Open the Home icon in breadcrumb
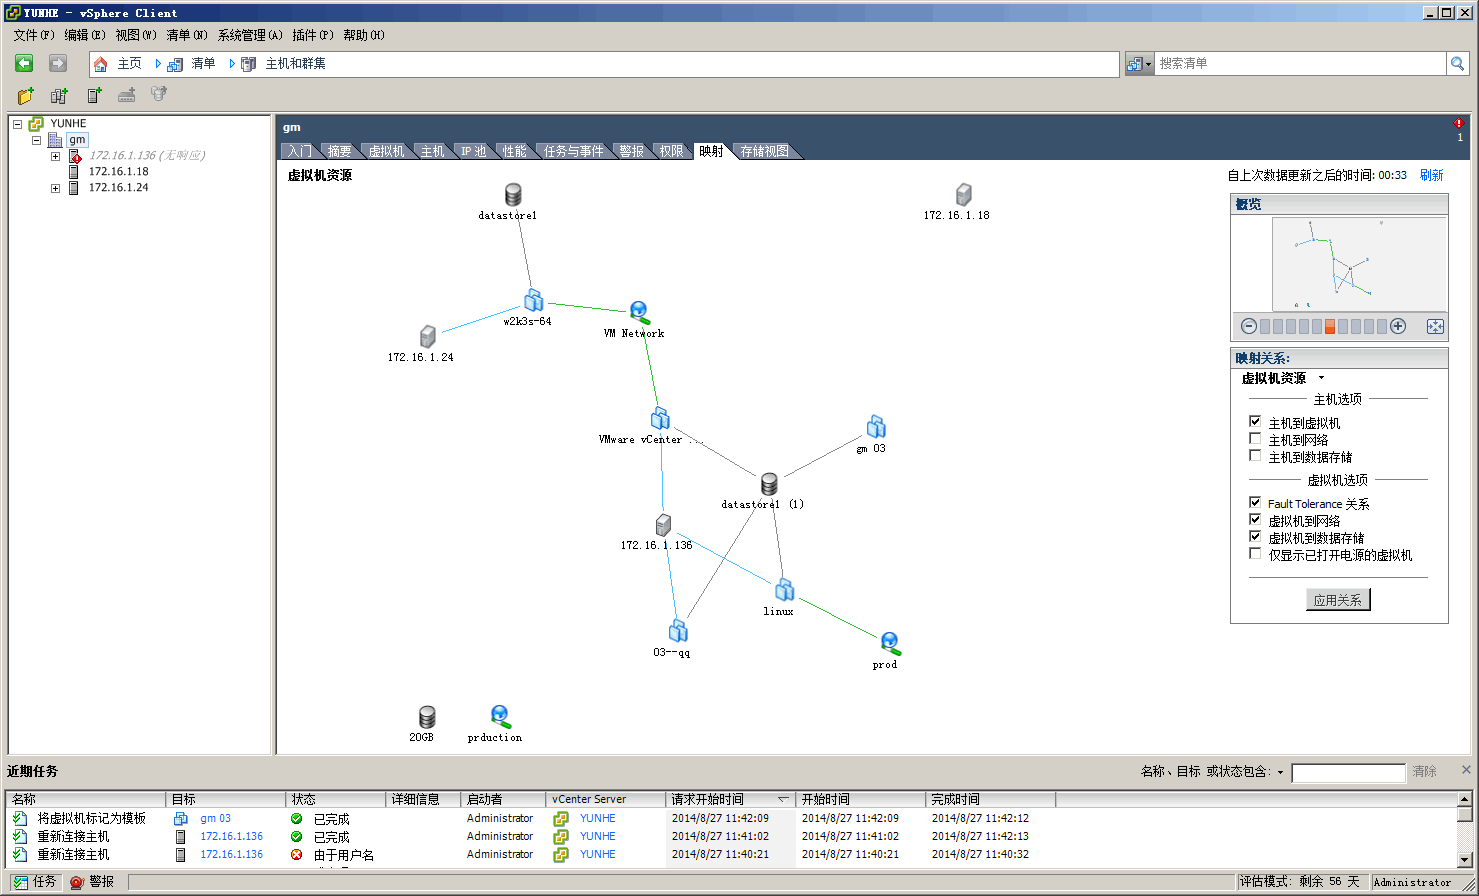This screenshot has width=1479, height=896. tap(100, 64)
